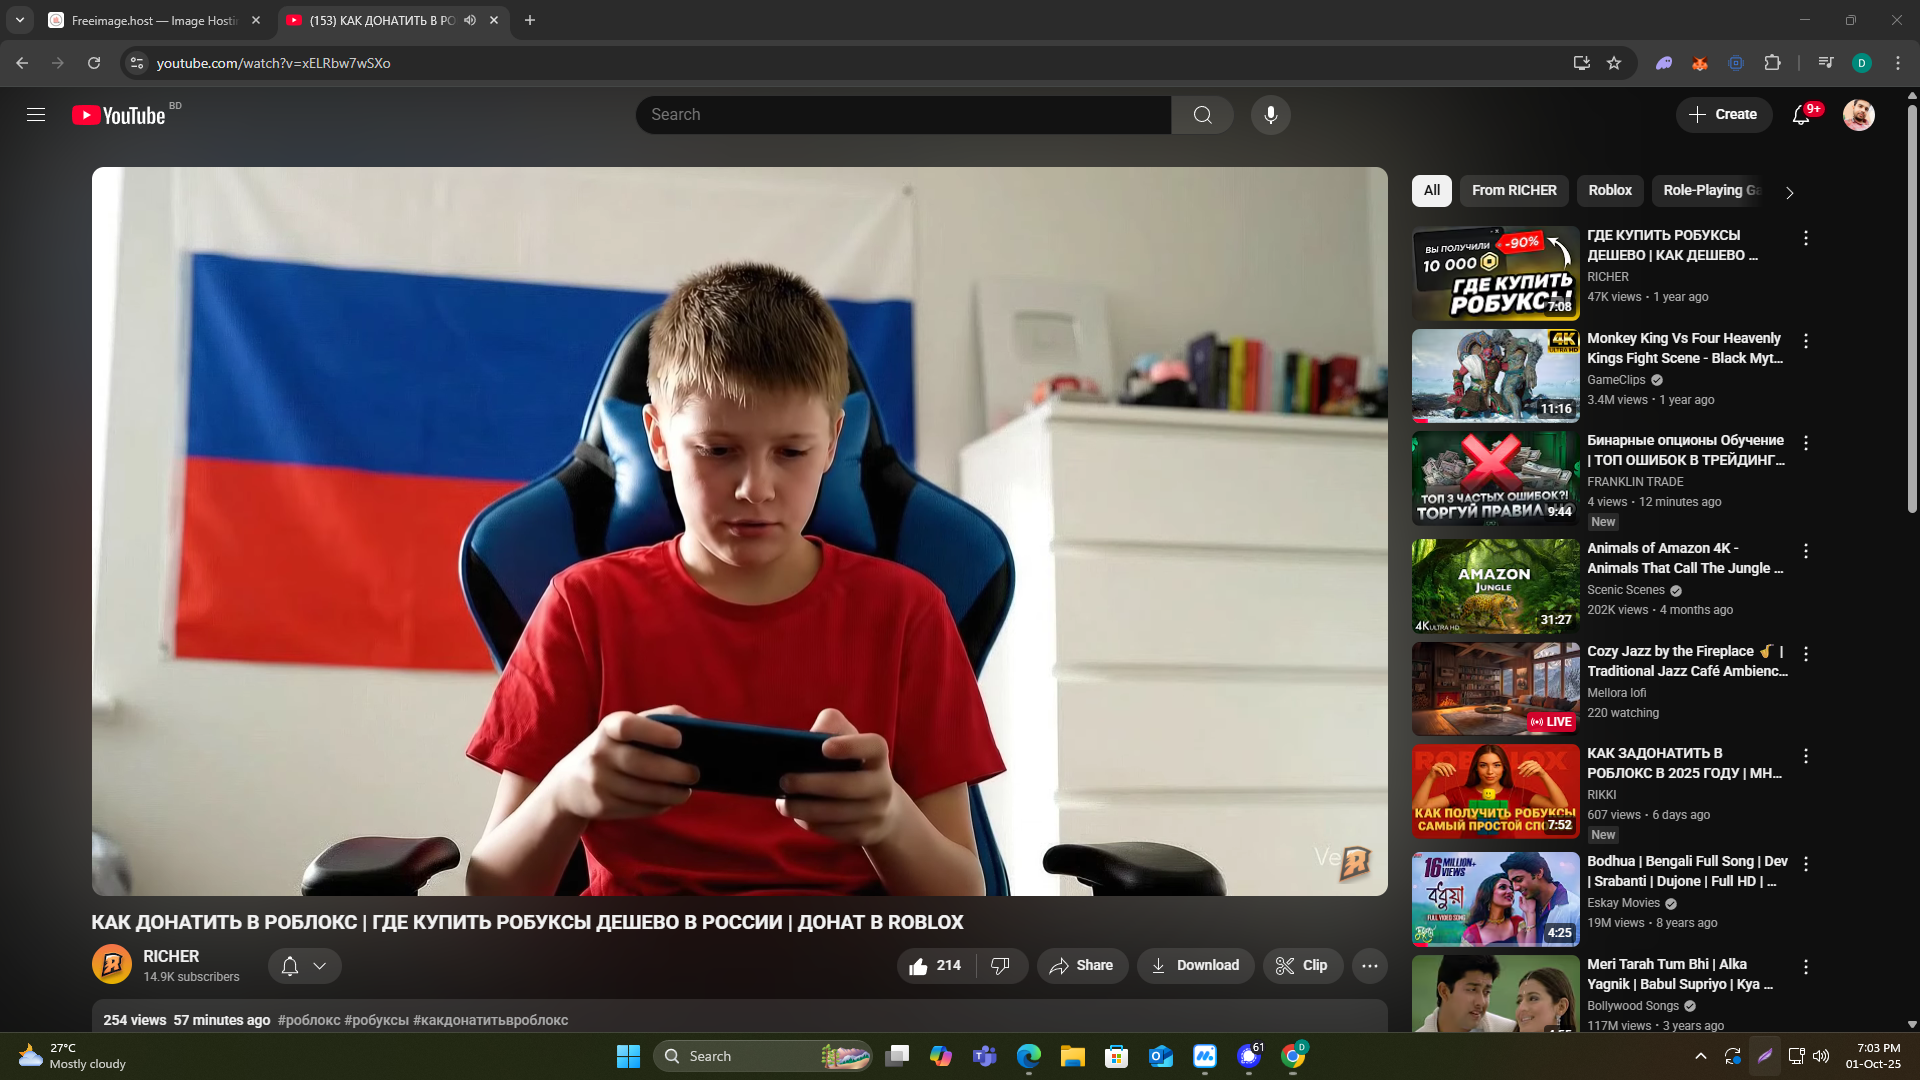
Task: Bookmark this page with the star icon
Action: [1614, 63]
